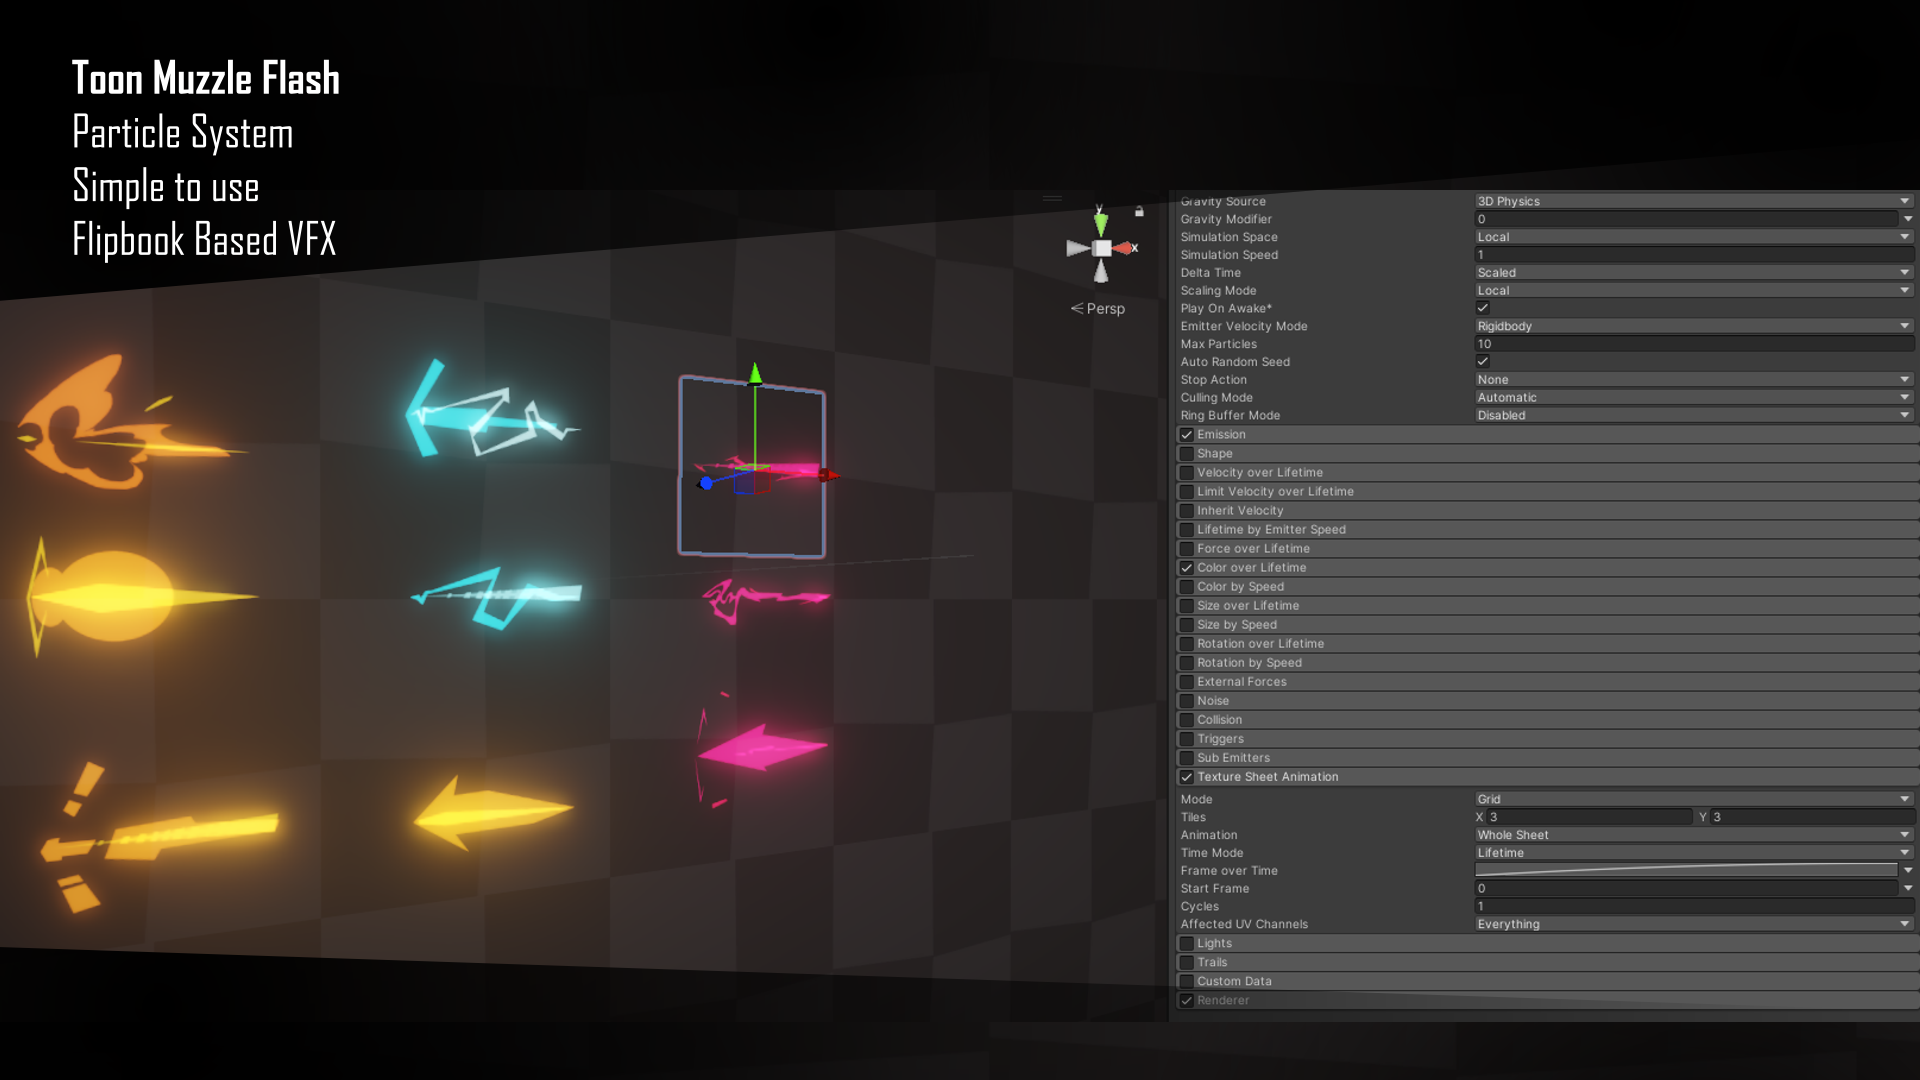Click the scene gizmo lock icon
The width and height of the screenshot is (1920, 1080).
click(1139, 212)
